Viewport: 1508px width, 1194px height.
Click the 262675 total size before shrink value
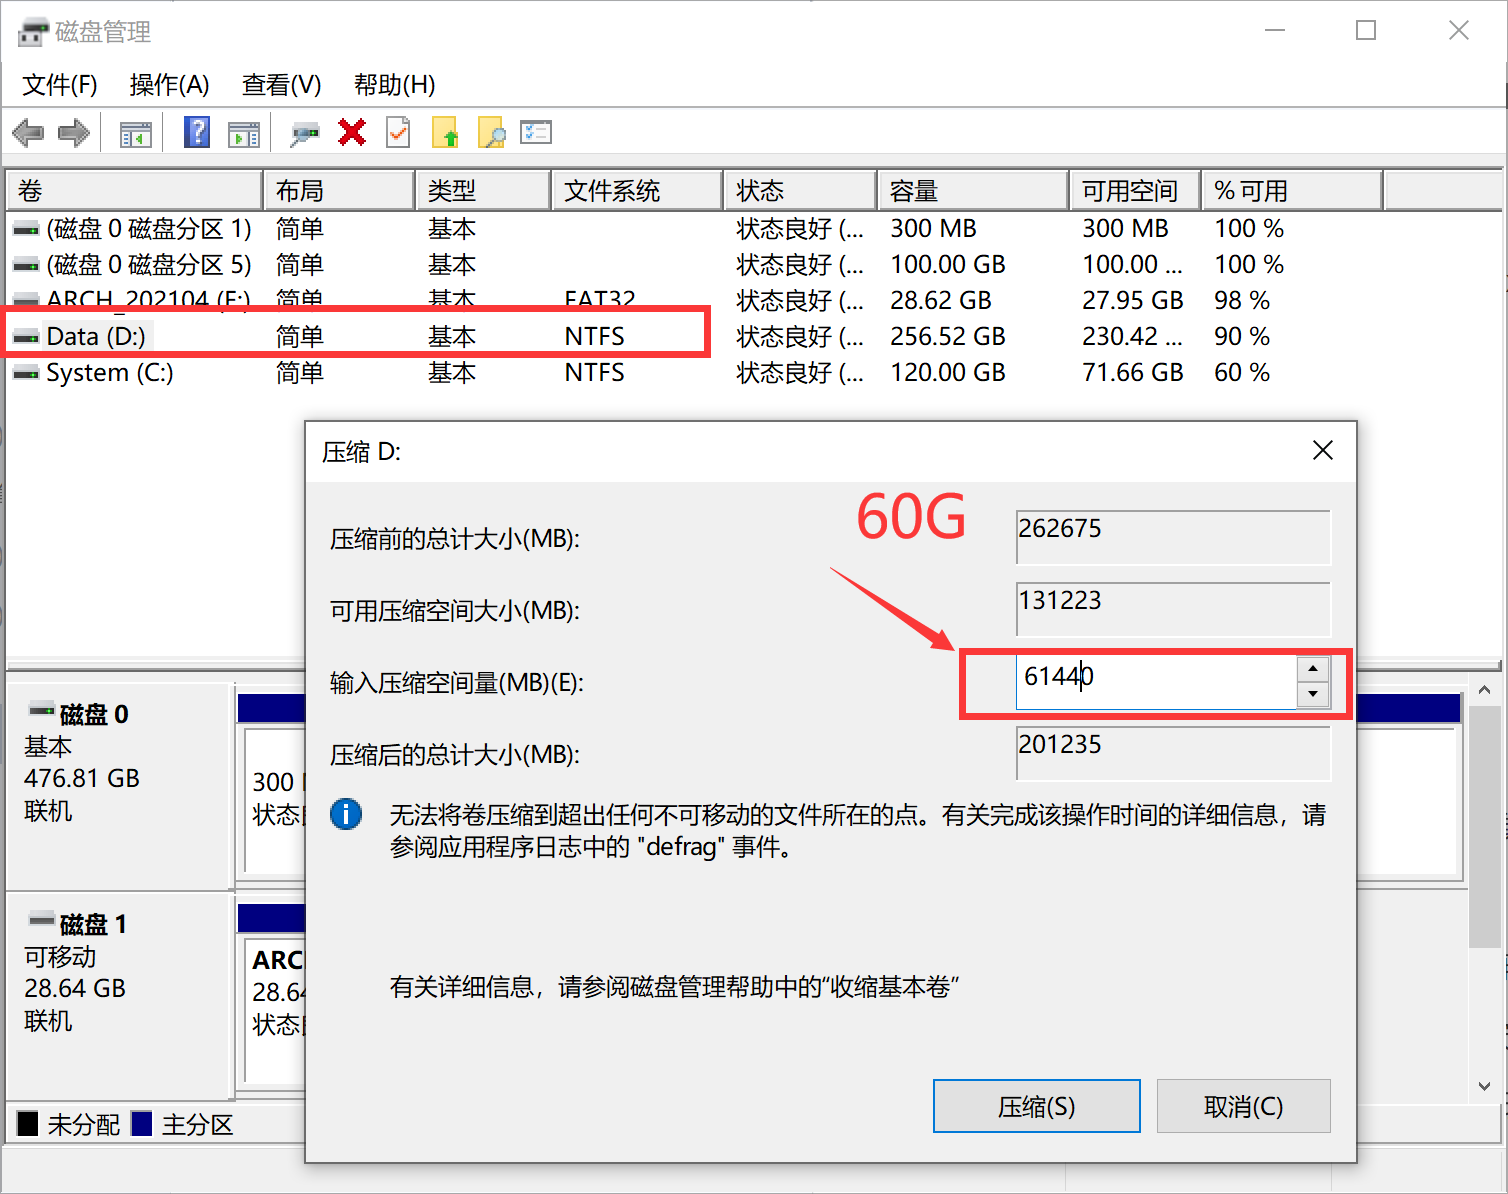coord(1173,537)
